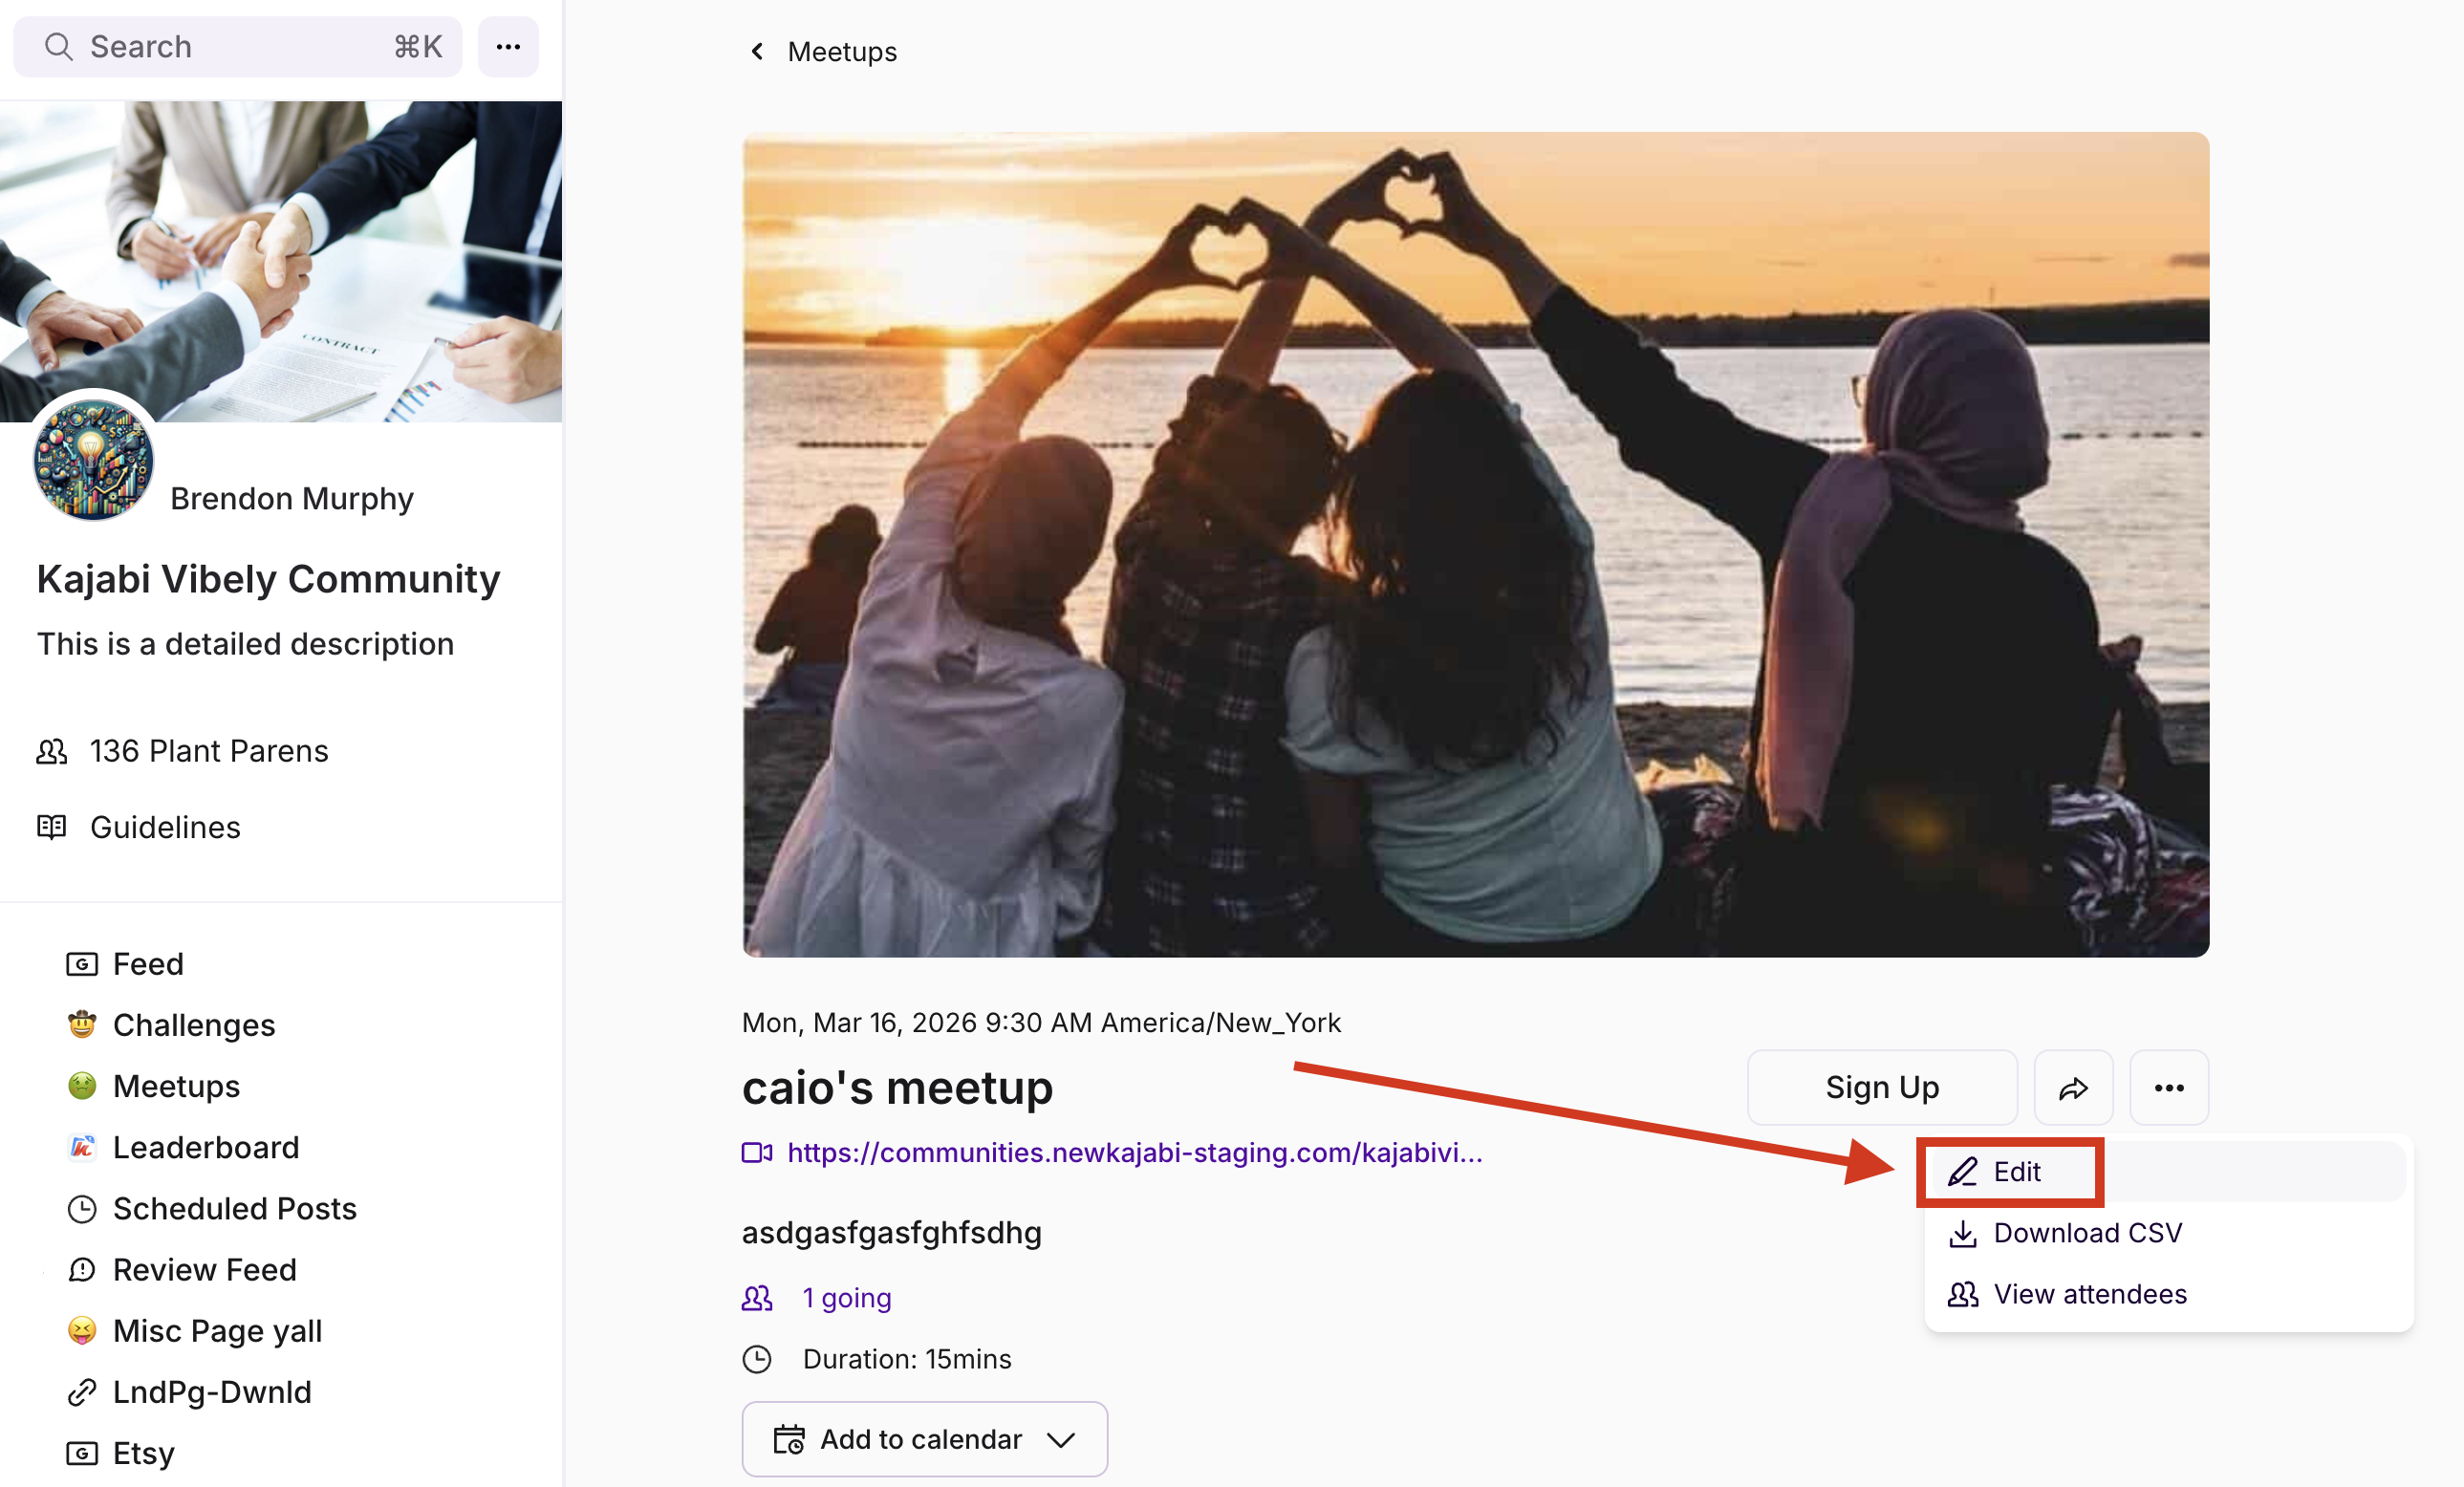
Task: Open the overflow menu beside the share button
Action: (2168, 1087)
